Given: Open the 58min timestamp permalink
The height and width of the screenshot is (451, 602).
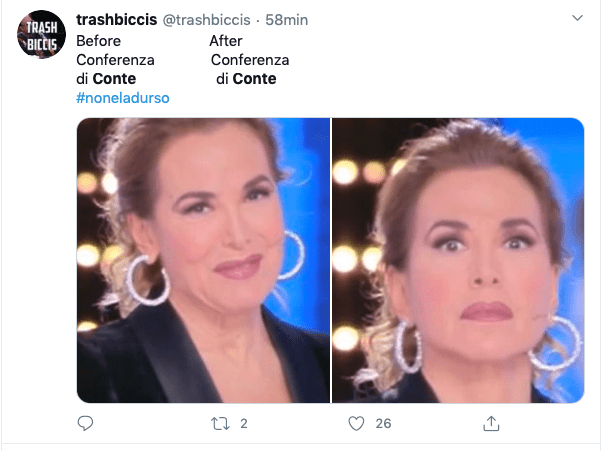Looking at the screenshot, I should [287, 20].
